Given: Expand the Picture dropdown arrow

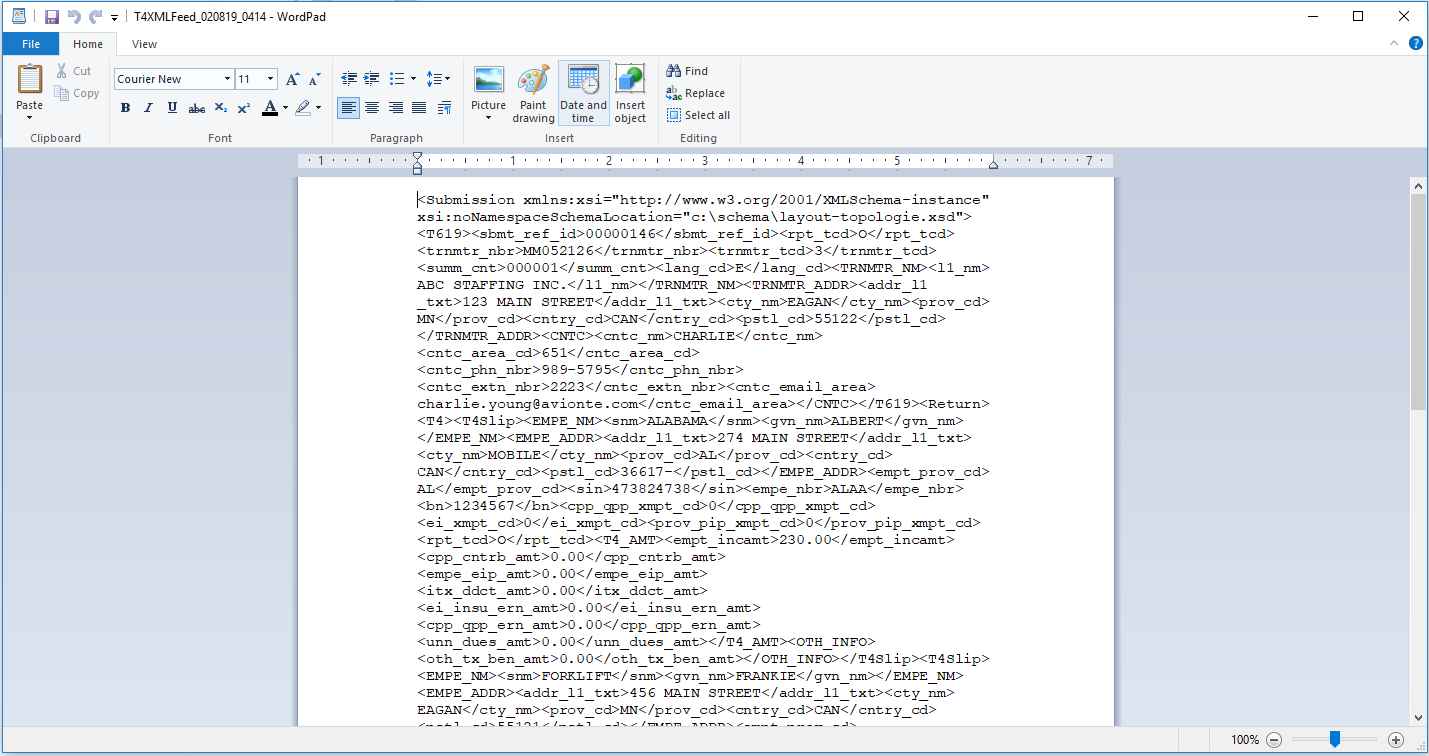Looking at the screenshot, I should click(x=489, y=117).
